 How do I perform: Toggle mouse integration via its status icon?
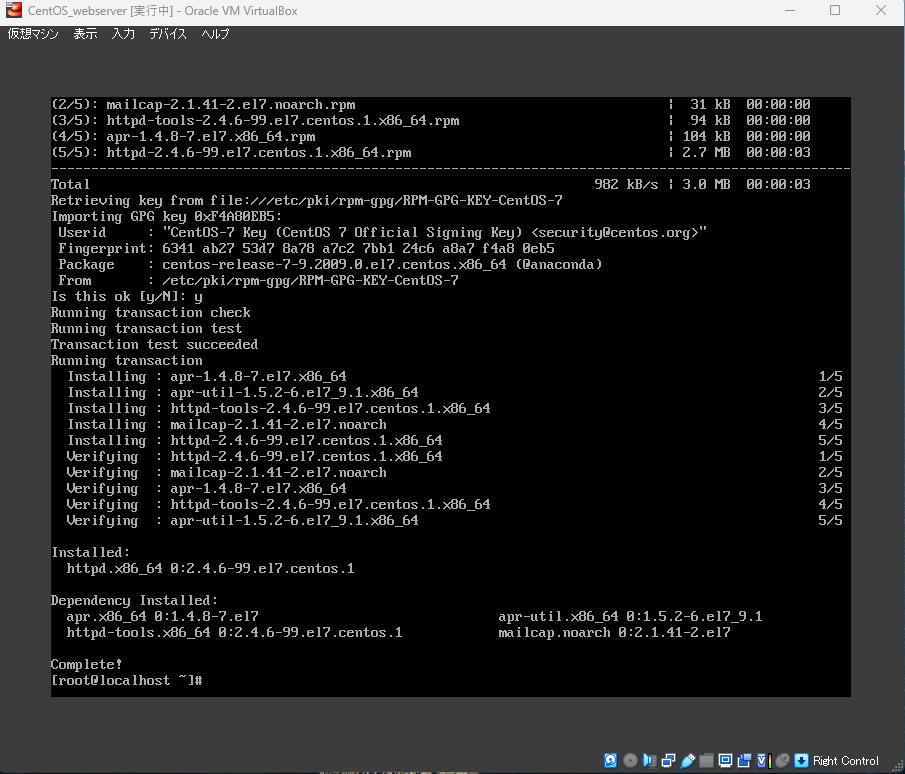pos(782,760)
